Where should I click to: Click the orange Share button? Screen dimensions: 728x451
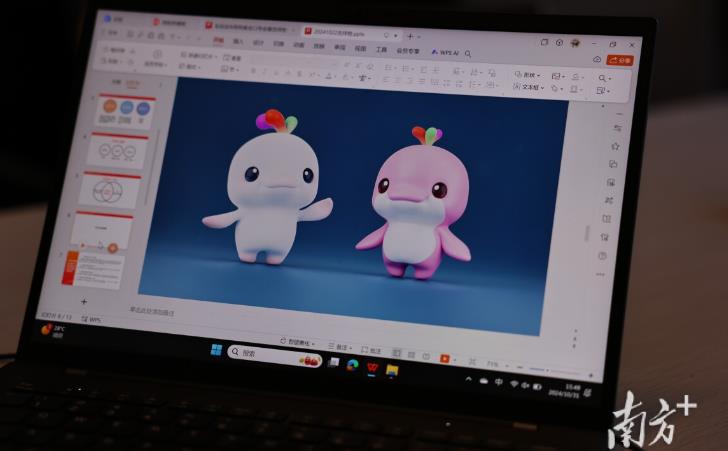620,60
